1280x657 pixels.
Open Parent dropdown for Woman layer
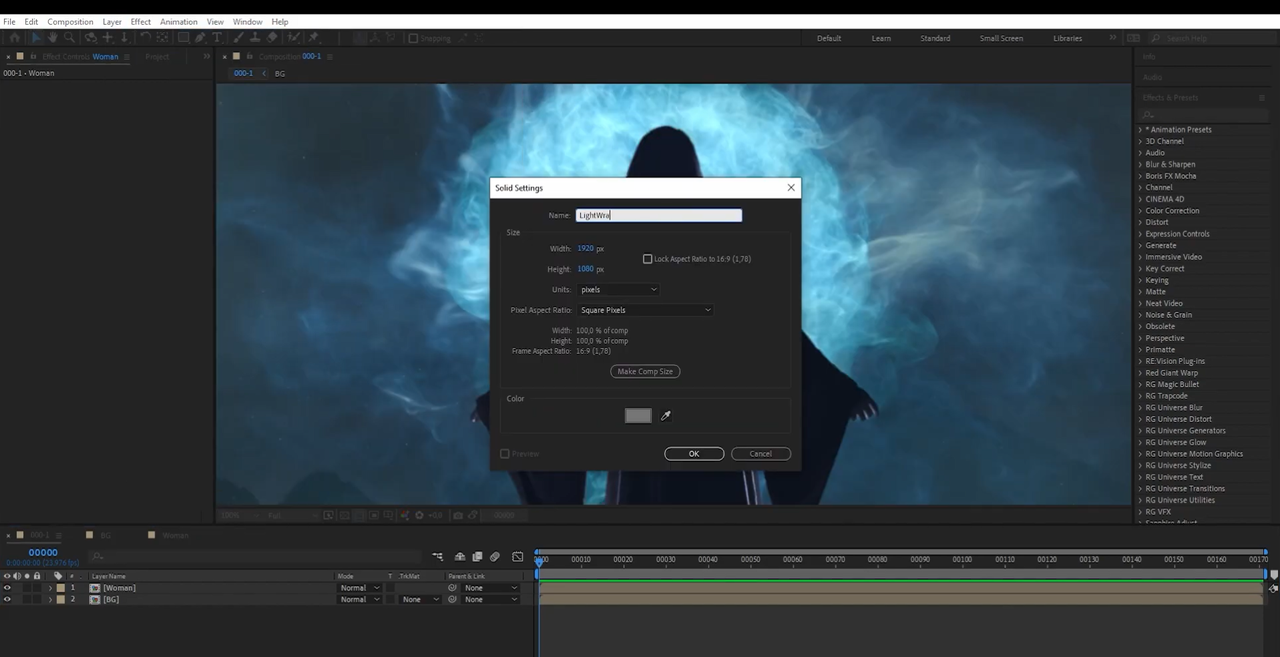tap(491, 587)
